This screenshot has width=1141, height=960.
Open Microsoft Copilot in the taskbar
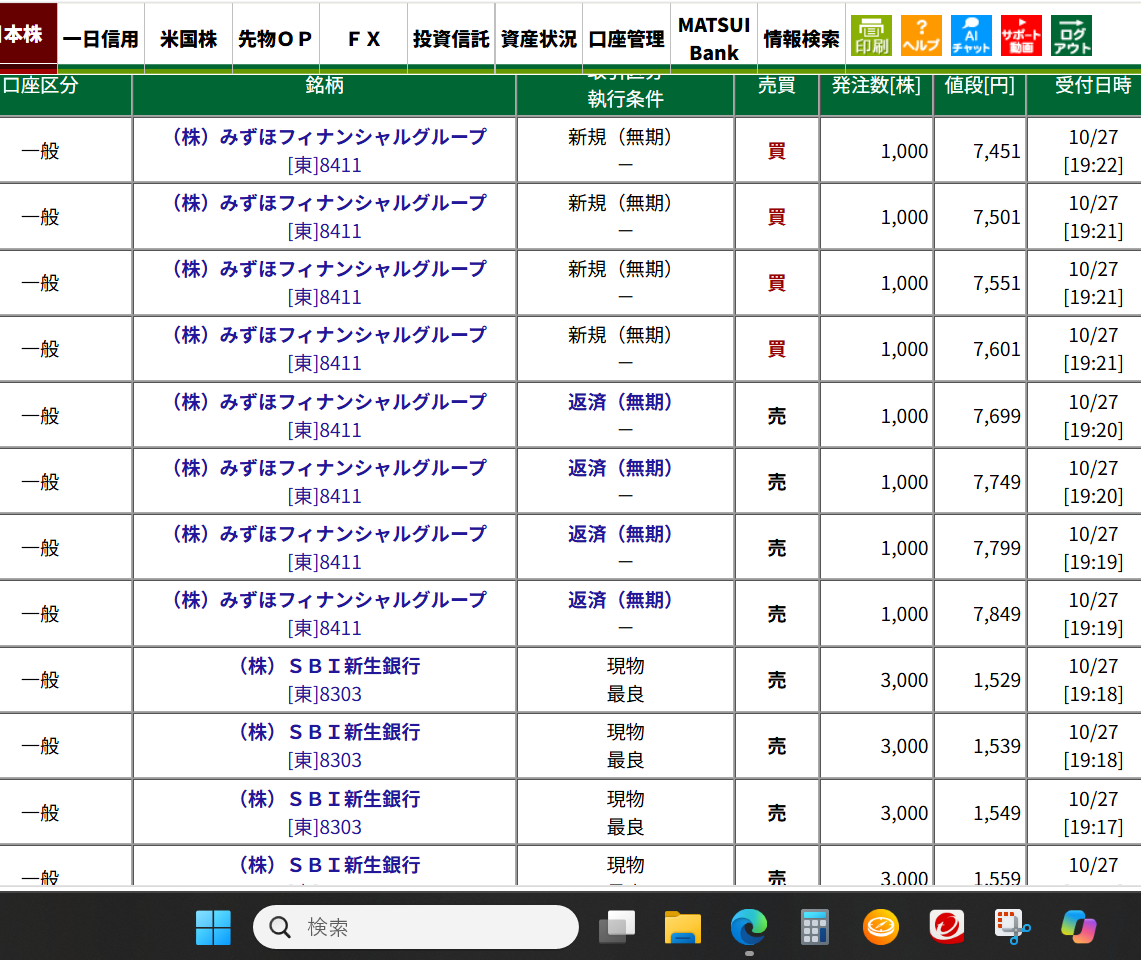pos(1078,927)
